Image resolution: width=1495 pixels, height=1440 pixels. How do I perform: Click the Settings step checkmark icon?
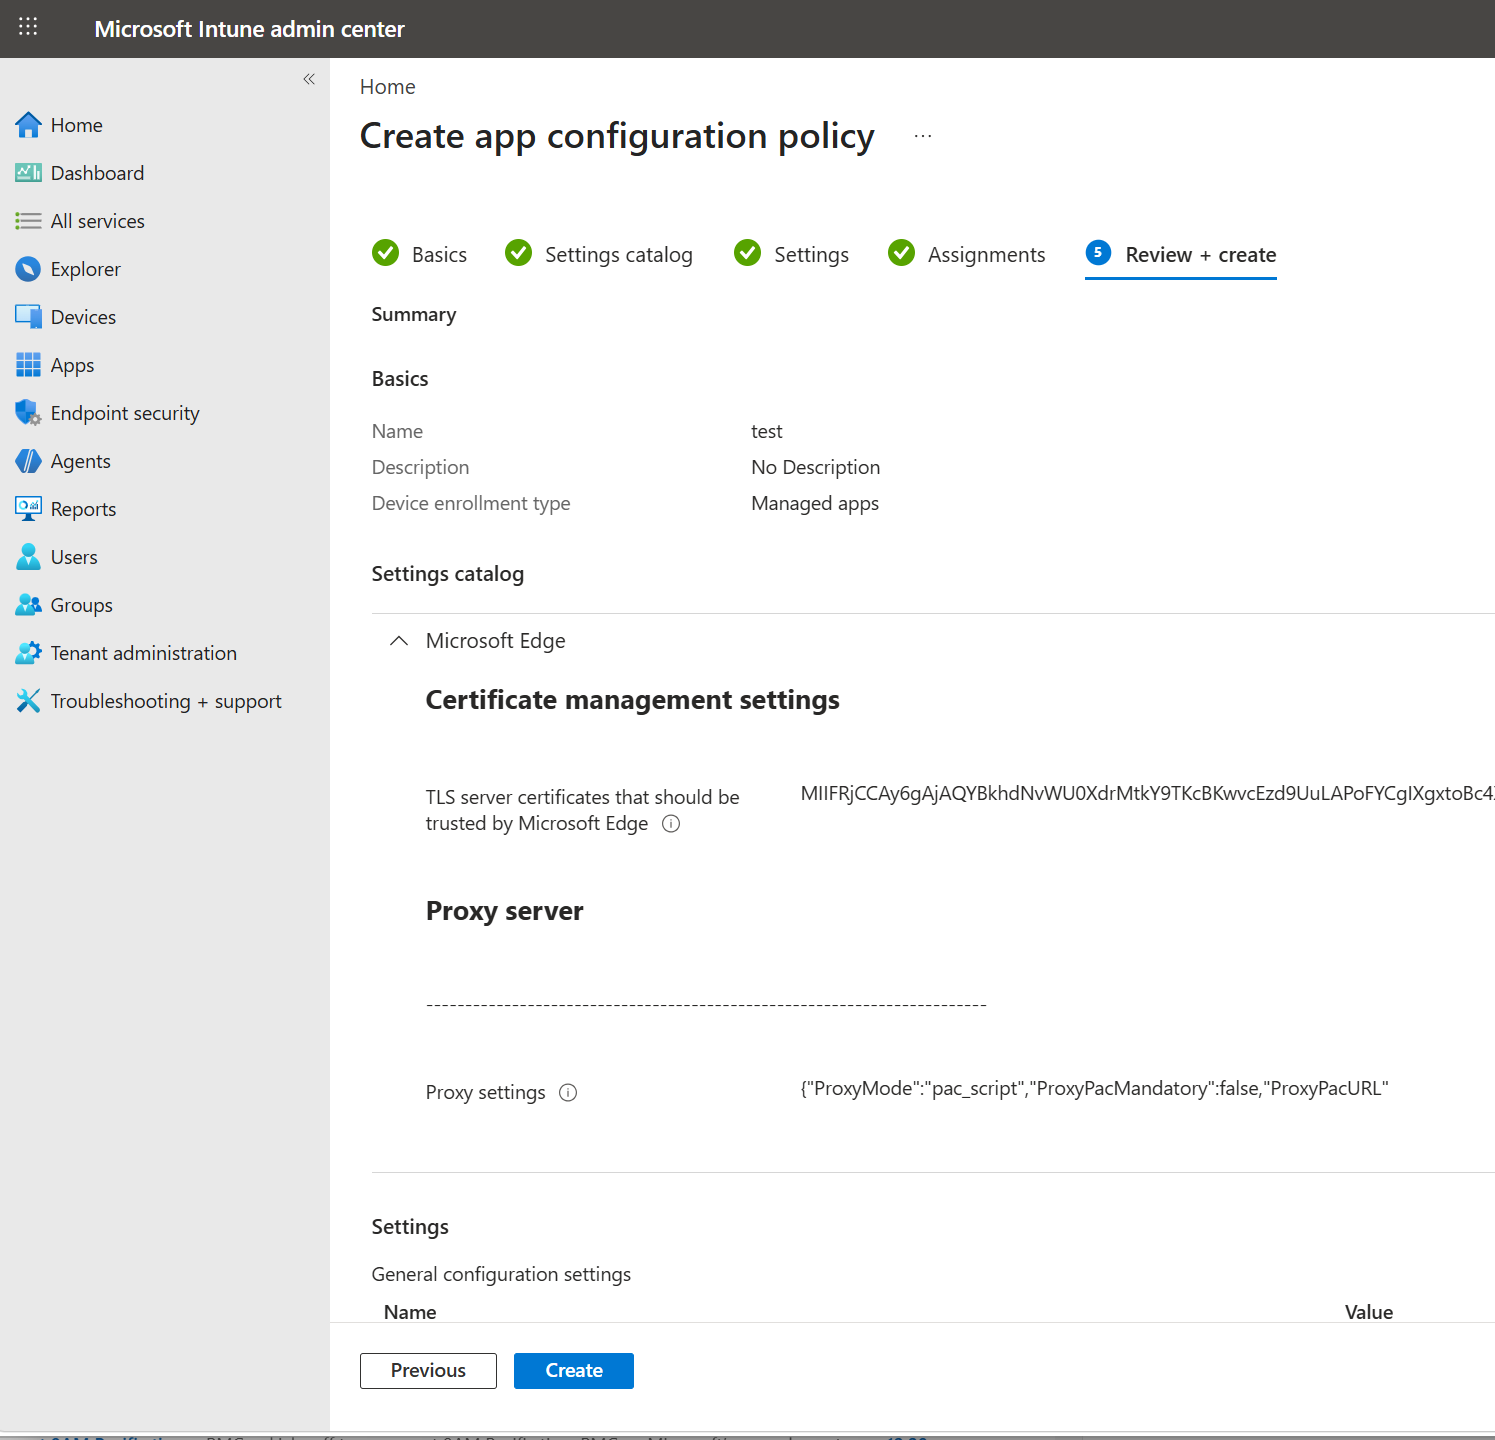pos(747,253)
